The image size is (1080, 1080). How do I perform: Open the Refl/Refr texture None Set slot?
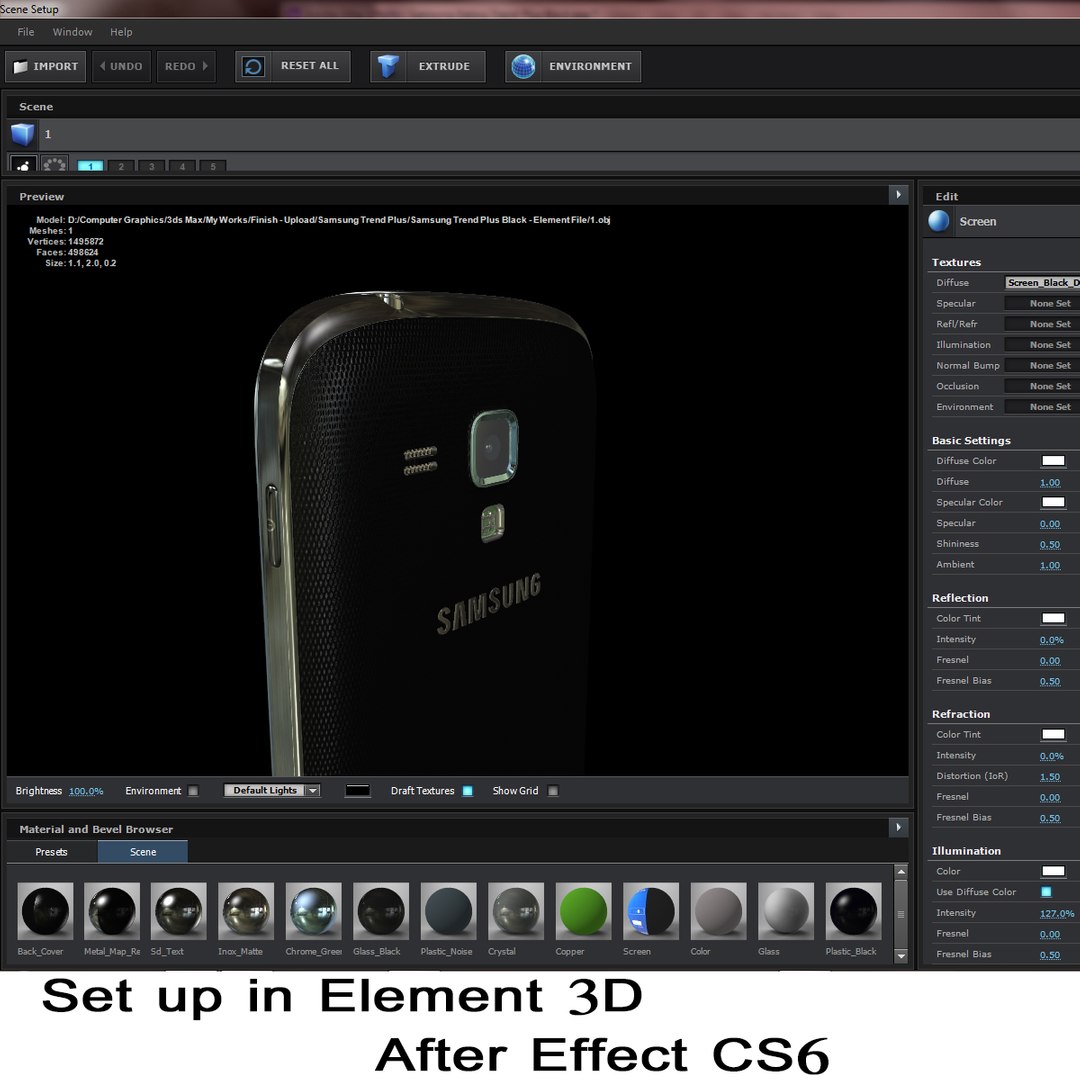(1043, 324)
